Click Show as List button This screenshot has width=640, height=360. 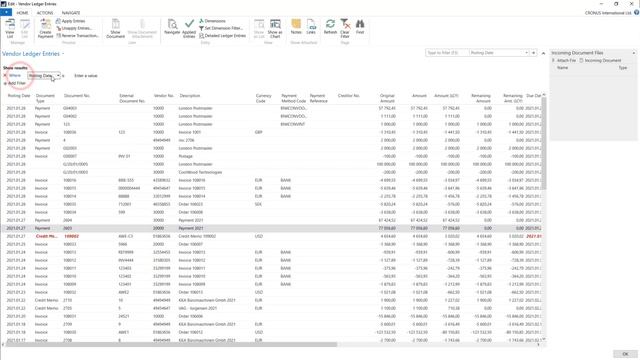tap(259, 28)
